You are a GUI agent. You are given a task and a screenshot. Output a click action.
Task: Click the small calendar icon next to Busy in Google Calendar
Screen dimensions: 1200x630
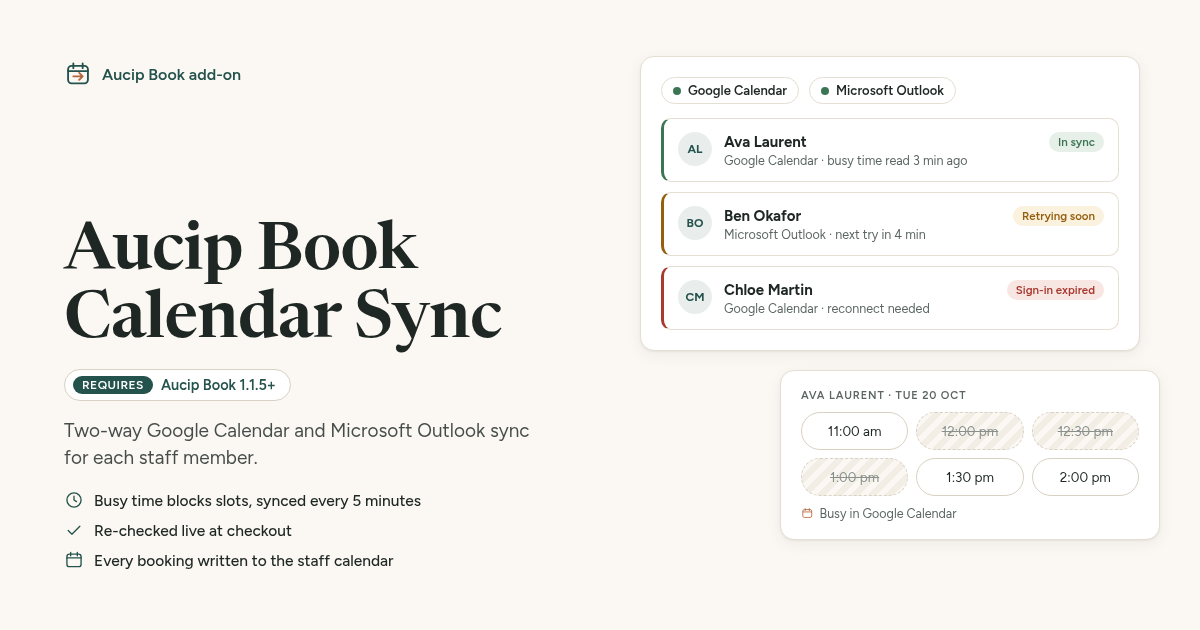(807, 513)
